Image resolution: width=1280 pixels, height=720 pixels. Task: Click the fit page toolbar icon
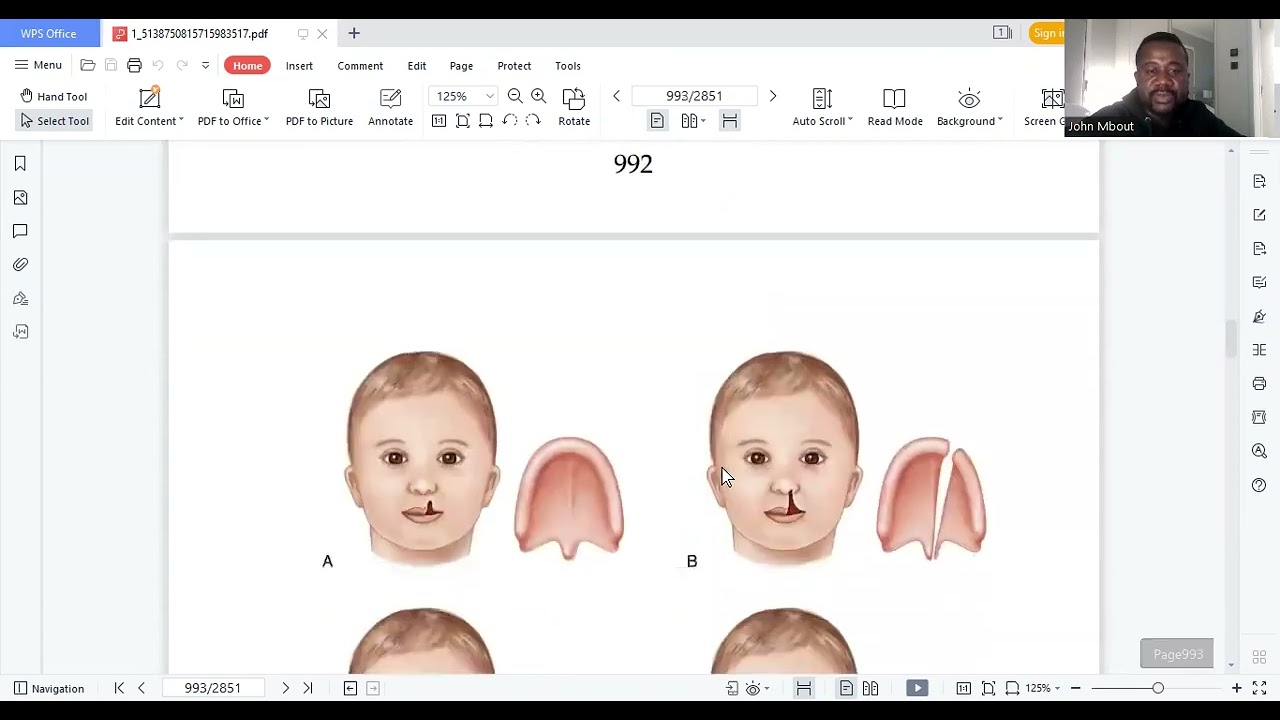pos(462,121)
